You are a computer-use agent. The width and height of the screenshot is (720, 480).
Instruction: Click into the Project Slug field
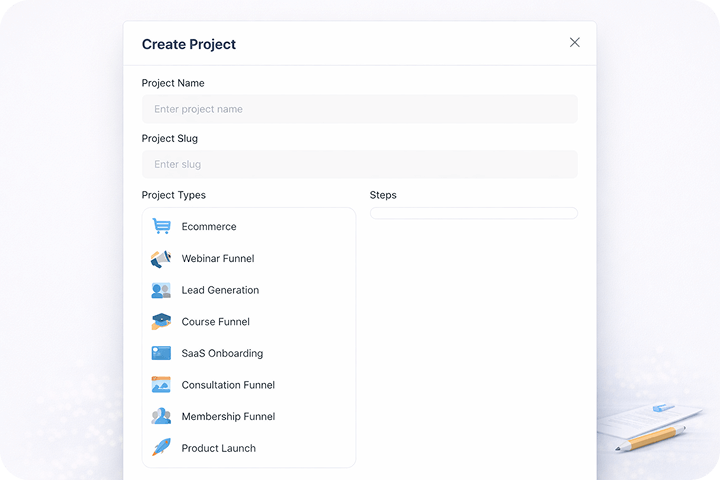[359, 164]
